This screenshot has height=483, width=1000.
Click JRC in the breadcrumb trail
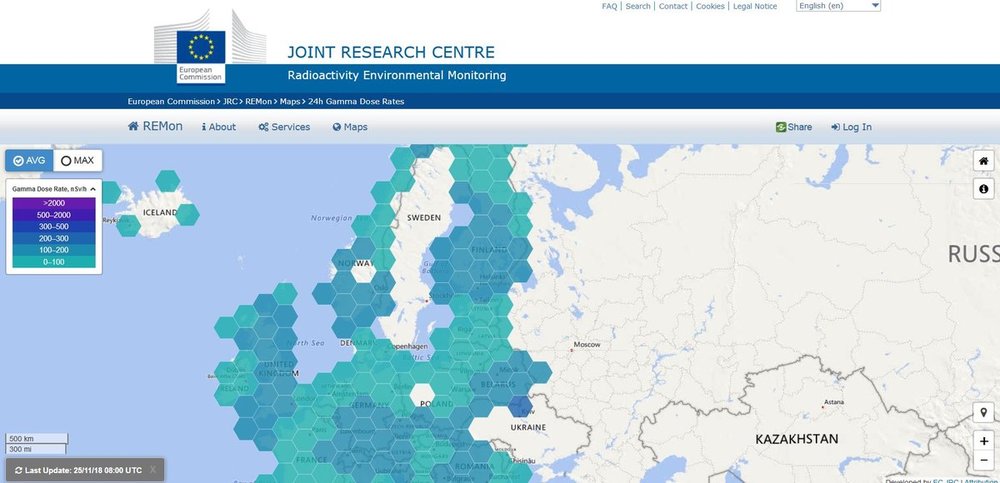pyautogui.click(x=228, y=101)
